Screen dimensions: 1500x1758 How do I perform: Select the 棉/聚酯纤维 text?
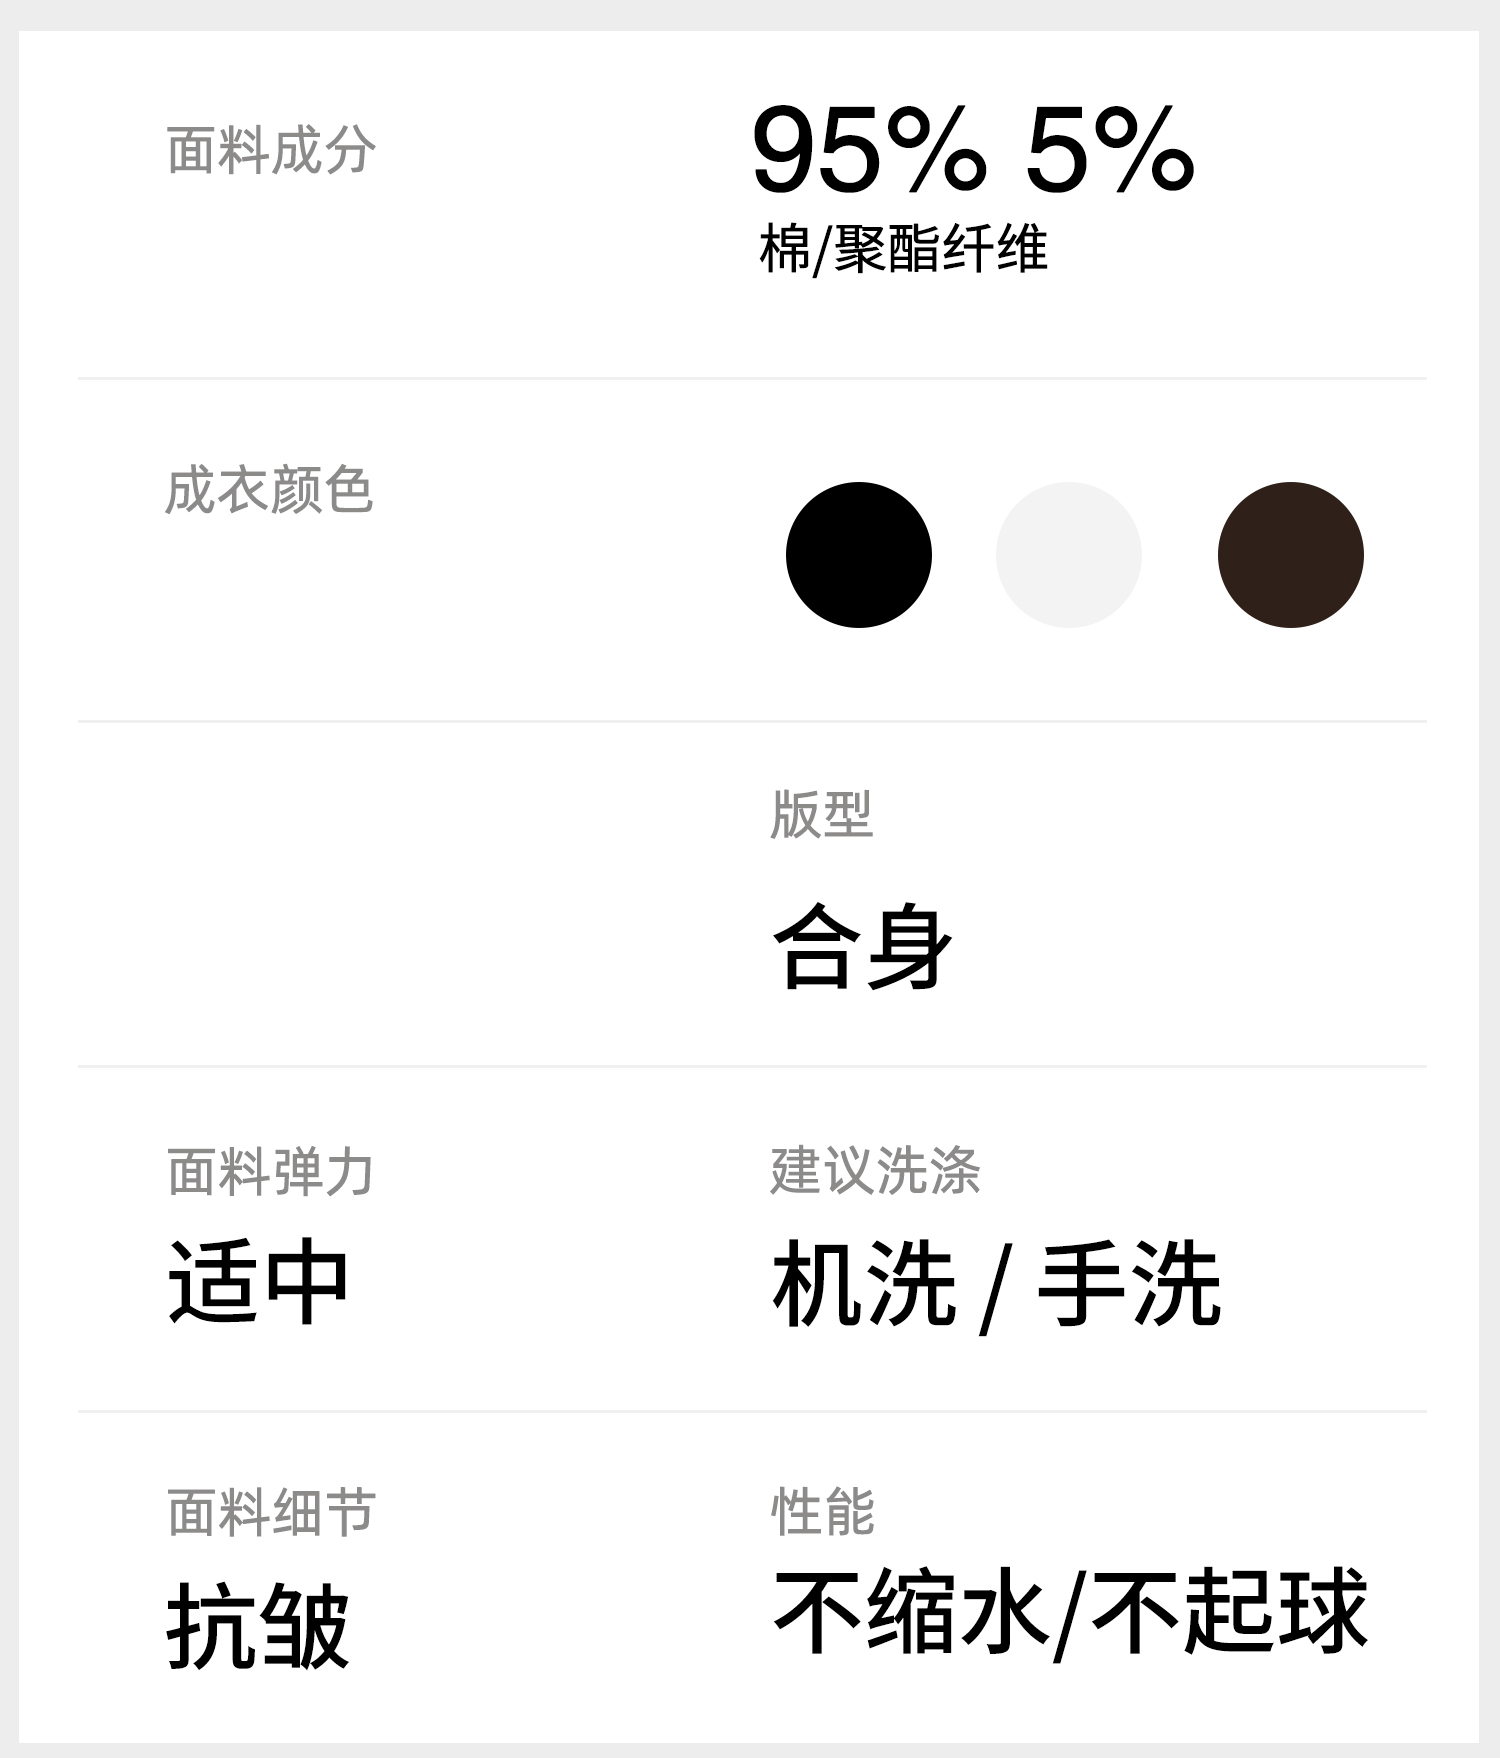[903, 249]
